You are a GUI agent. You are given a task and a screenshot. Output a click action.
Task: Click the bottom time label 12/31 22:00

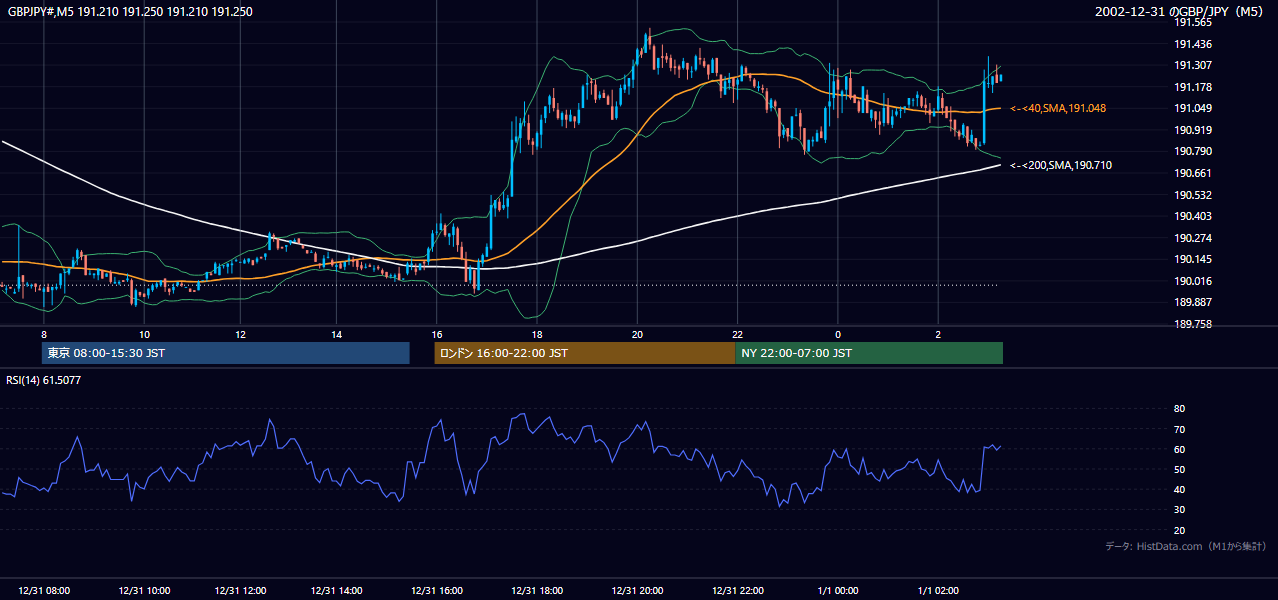click(x=738, y=591)
